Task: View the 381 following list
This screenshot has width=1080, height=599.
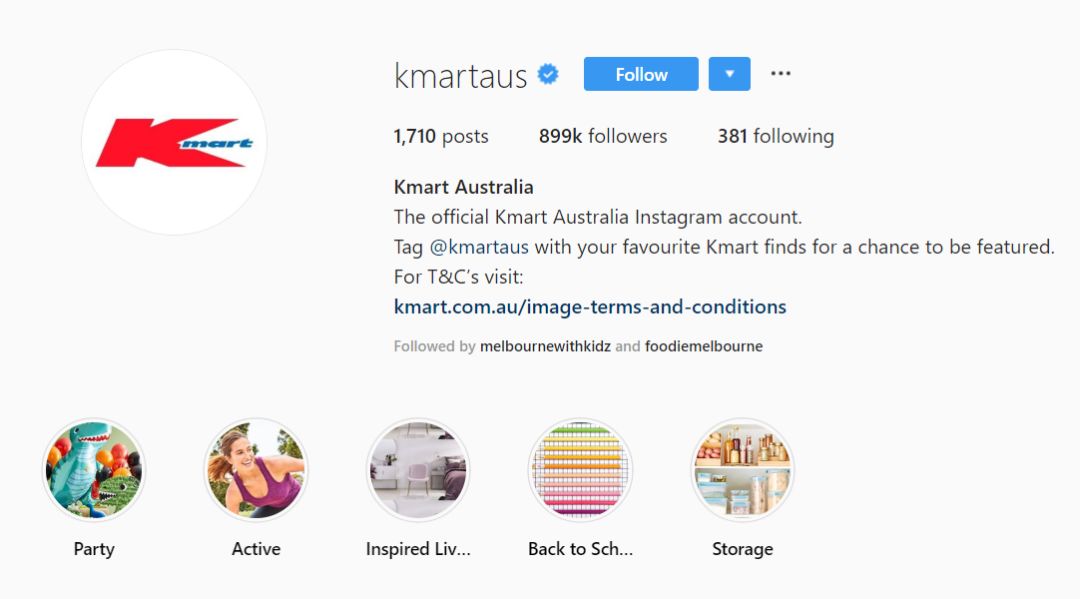Action: (776, 136)
